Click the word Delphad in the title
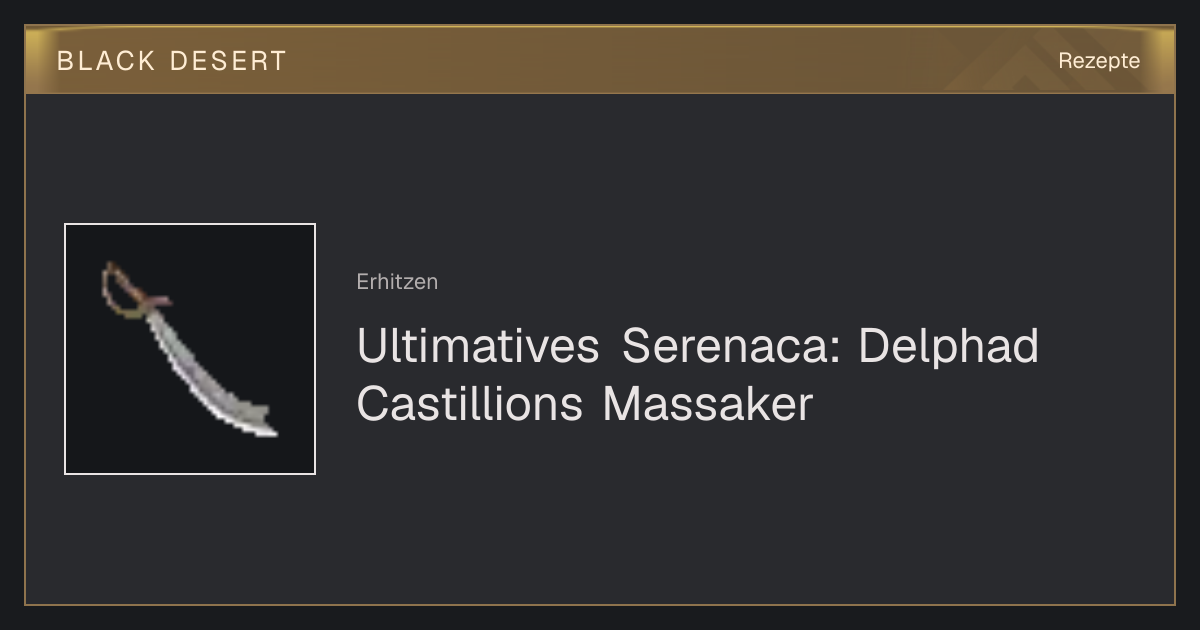1200x630 pixels. 948,346
